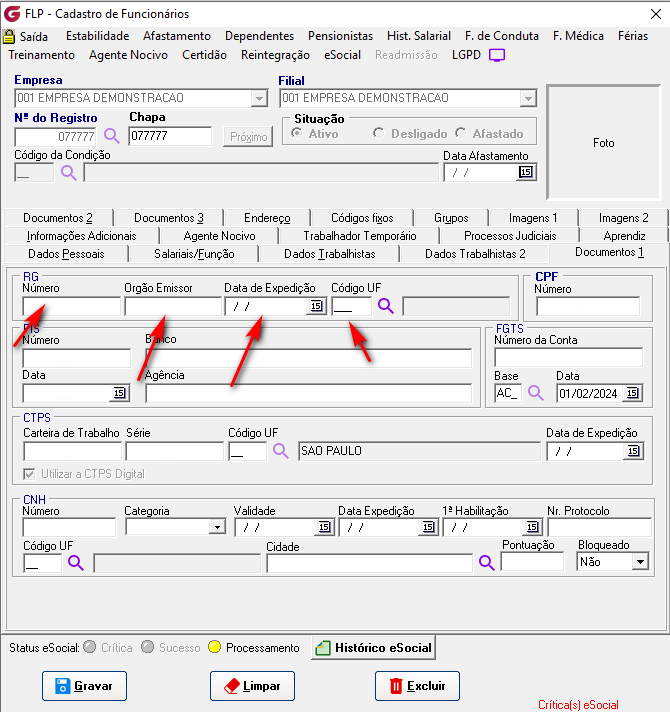The height and width of the screenshot is (712, 670).
Task: Open the Férias menu
Action: click(x=633, y=36)
